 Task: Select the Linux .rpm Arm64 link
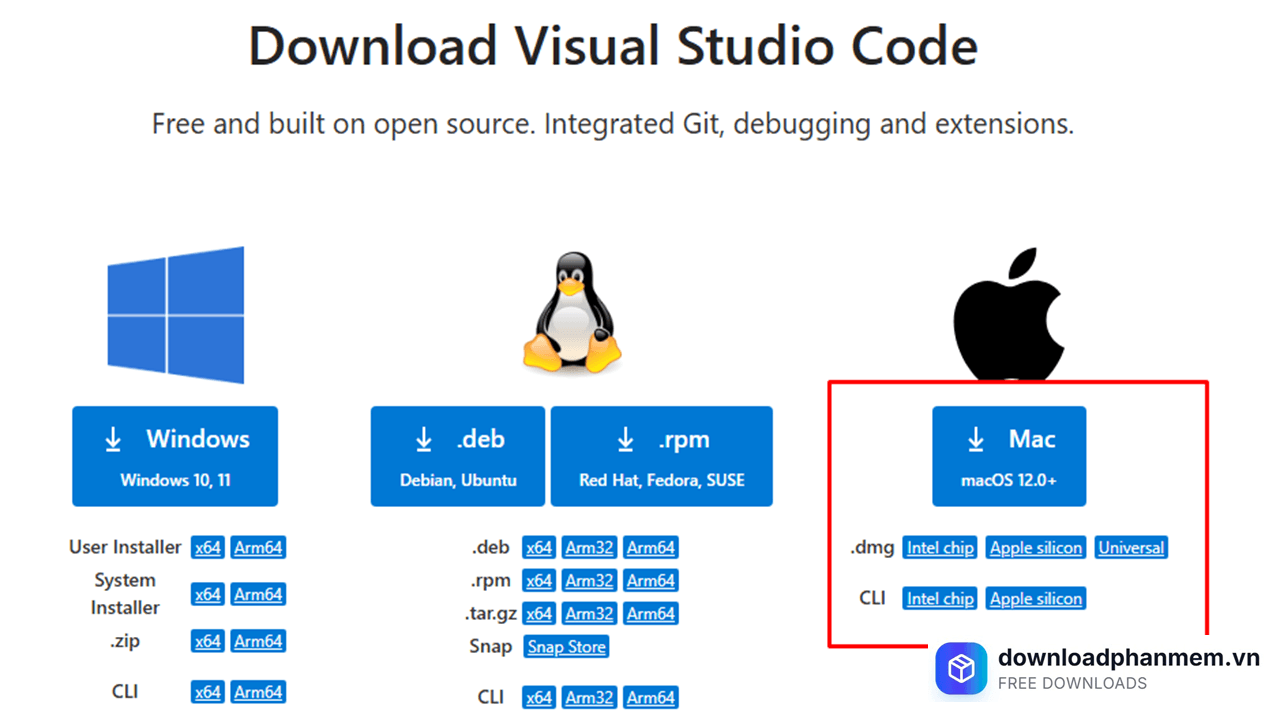click(651, 581)
